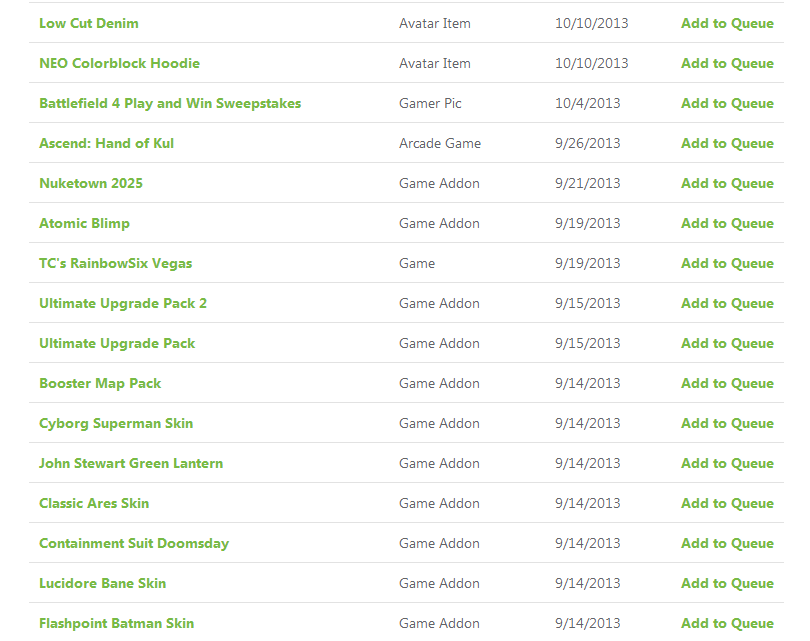Open the Ultimate Upgrade Pack link (not Pack 2)

click(x=117, y=343)
